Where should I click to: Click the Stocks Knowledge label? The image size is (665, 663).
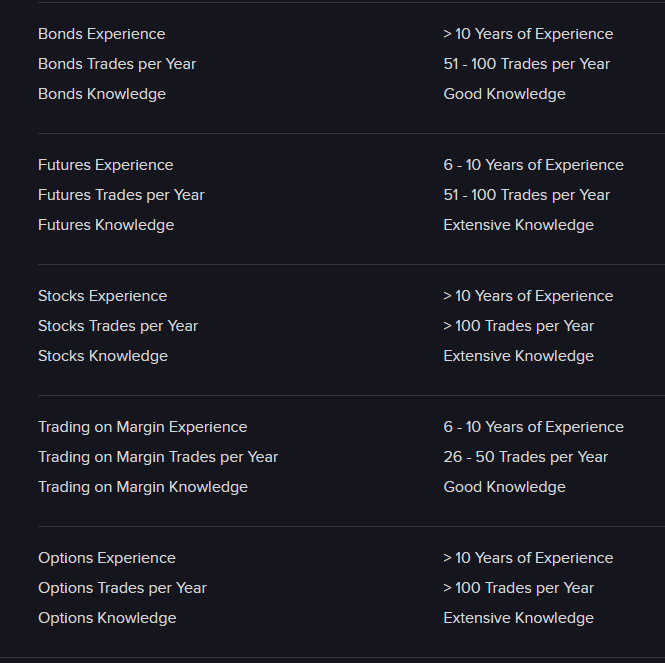click(x=102, y=356)
